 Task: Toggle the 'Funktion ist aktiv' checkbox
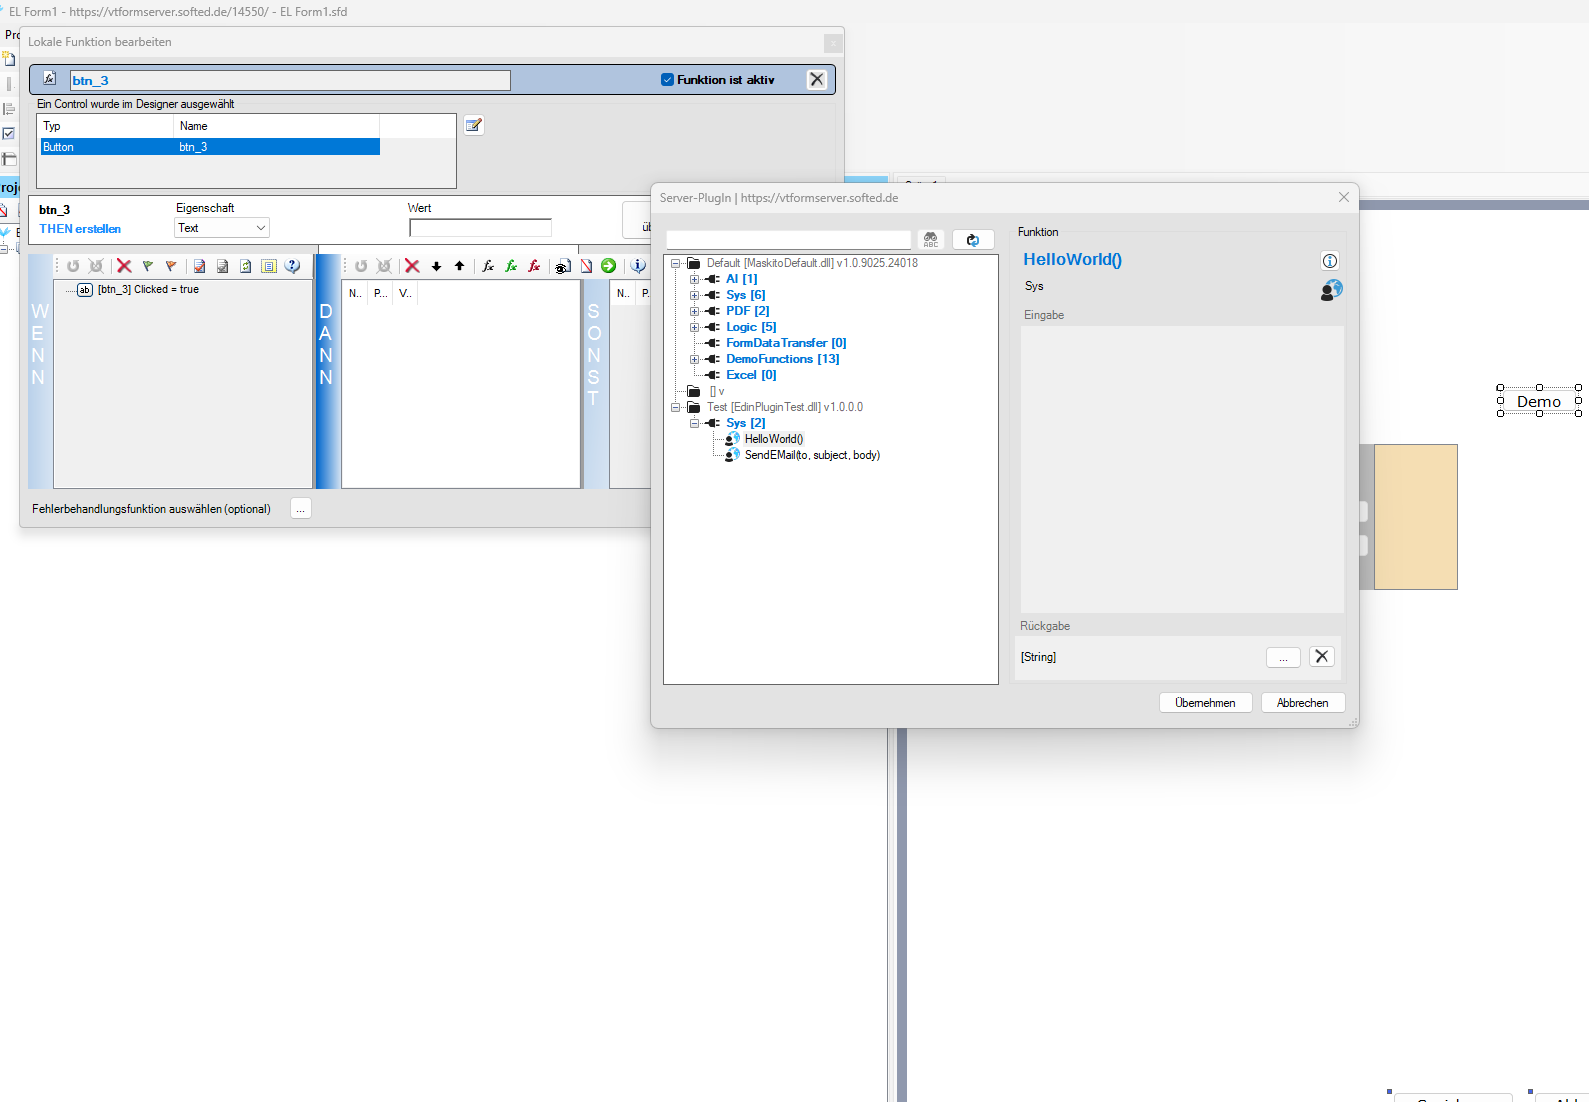(x=667, y=80)
